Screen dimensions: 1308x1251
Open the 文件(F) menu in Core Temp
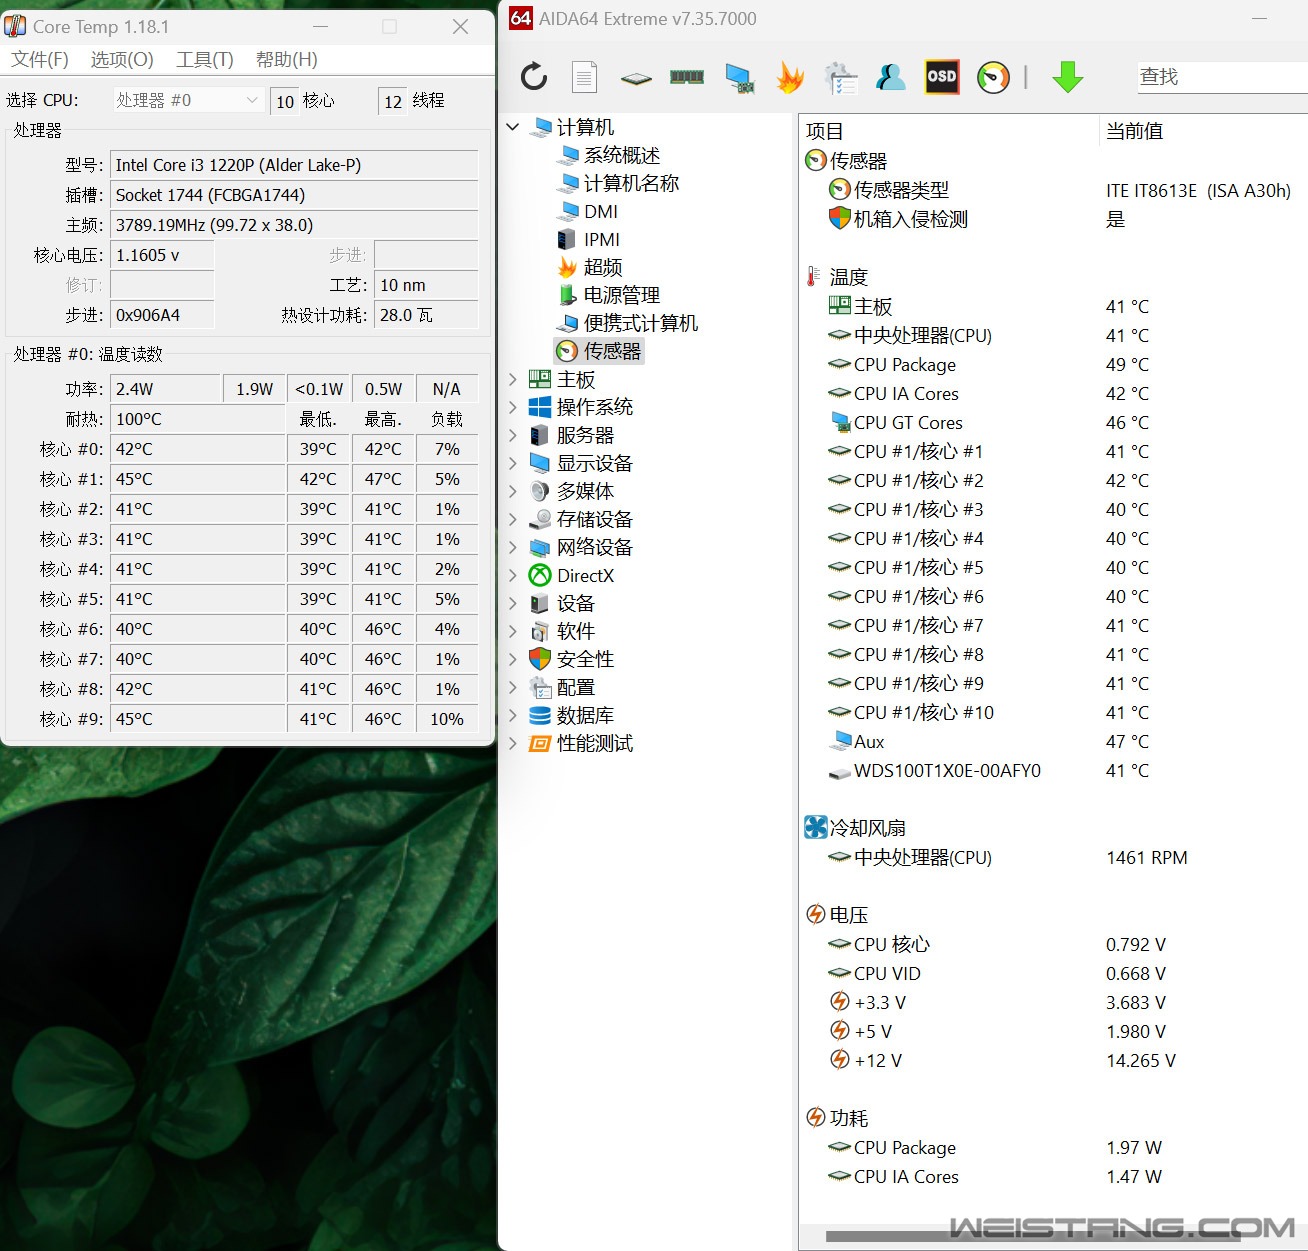(x=40, y=59)
